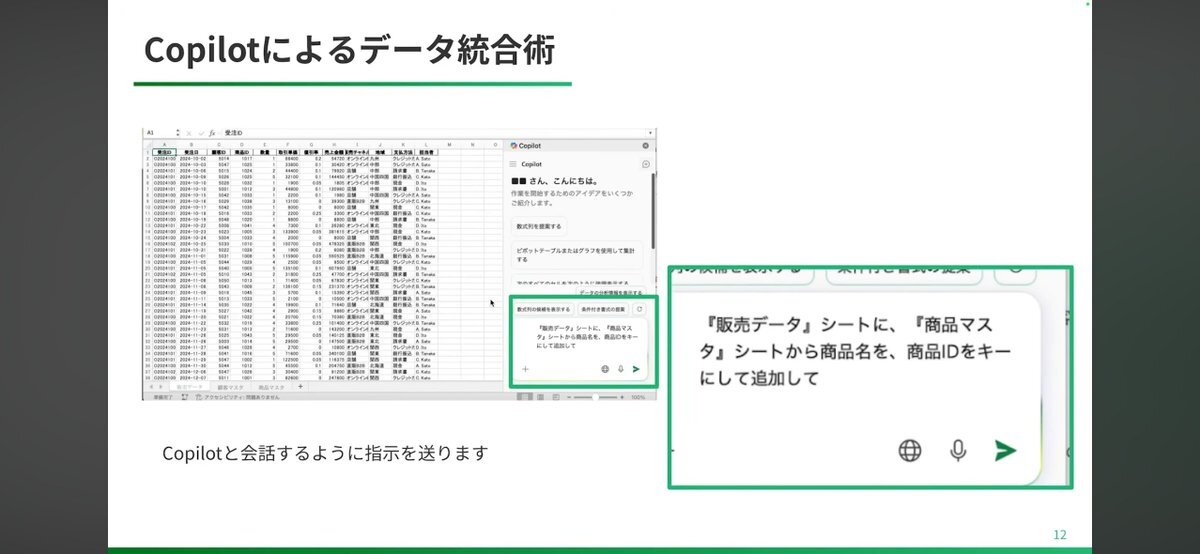This screenshot has width=1200, height=554.
Task: Switch to Page Layout view icon
Action: (x=540, y=397)
